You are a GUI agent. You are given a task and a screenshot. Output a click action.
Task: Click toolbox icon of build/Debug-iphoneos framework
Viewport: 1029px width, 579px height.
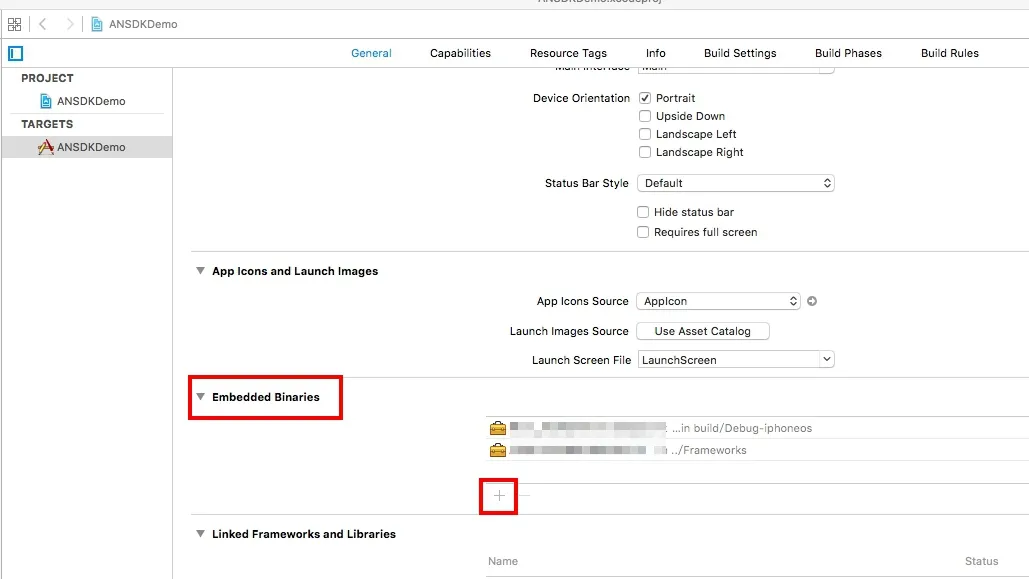[498, 428]
